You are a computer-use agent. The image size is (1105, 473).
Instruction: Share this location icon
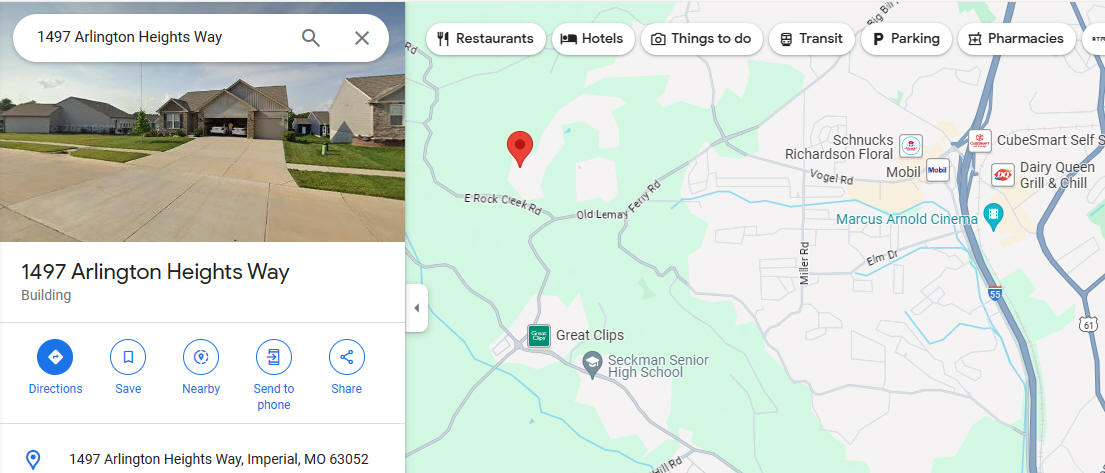[x=347, y=357]
